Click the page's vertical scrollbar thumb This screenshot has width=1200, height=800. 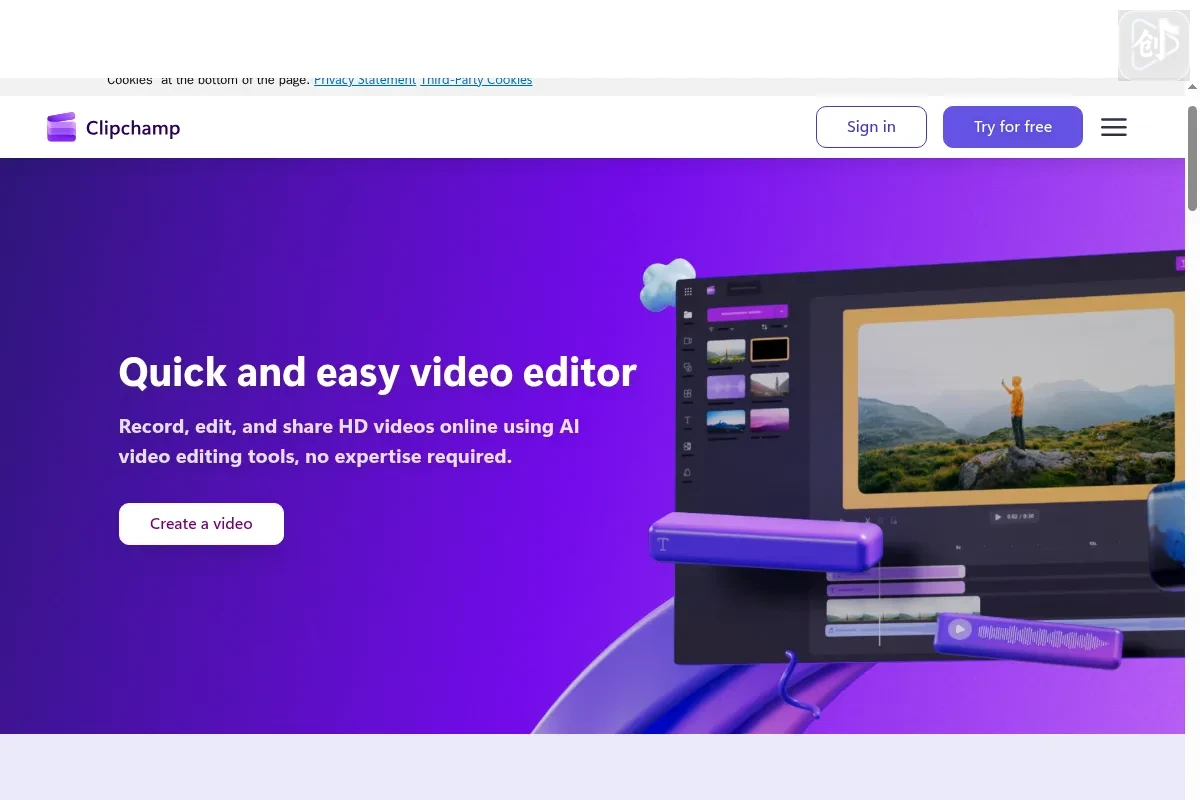[x=1192, y=150]
